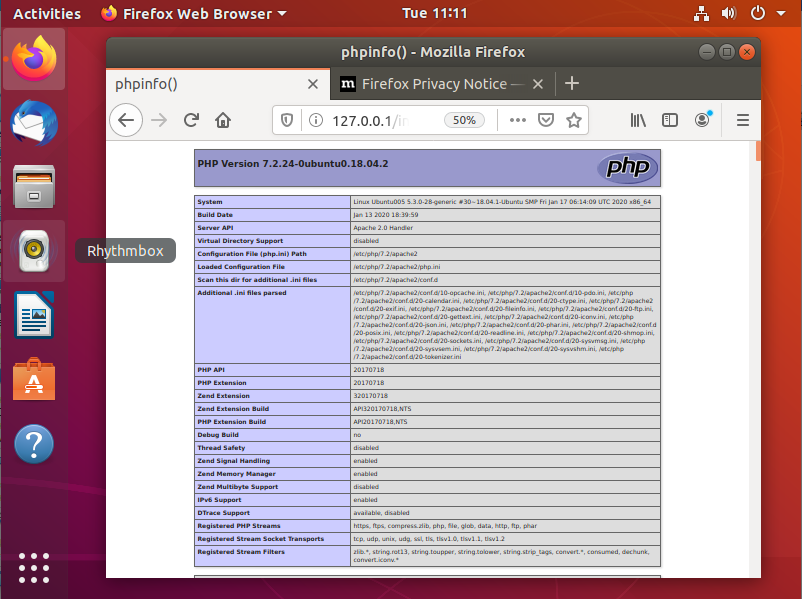The width and height of the screenshot is (802, 599).
Task: Click the Configuration File (php.ini) Path label
Action: click(x=252, y=254)
